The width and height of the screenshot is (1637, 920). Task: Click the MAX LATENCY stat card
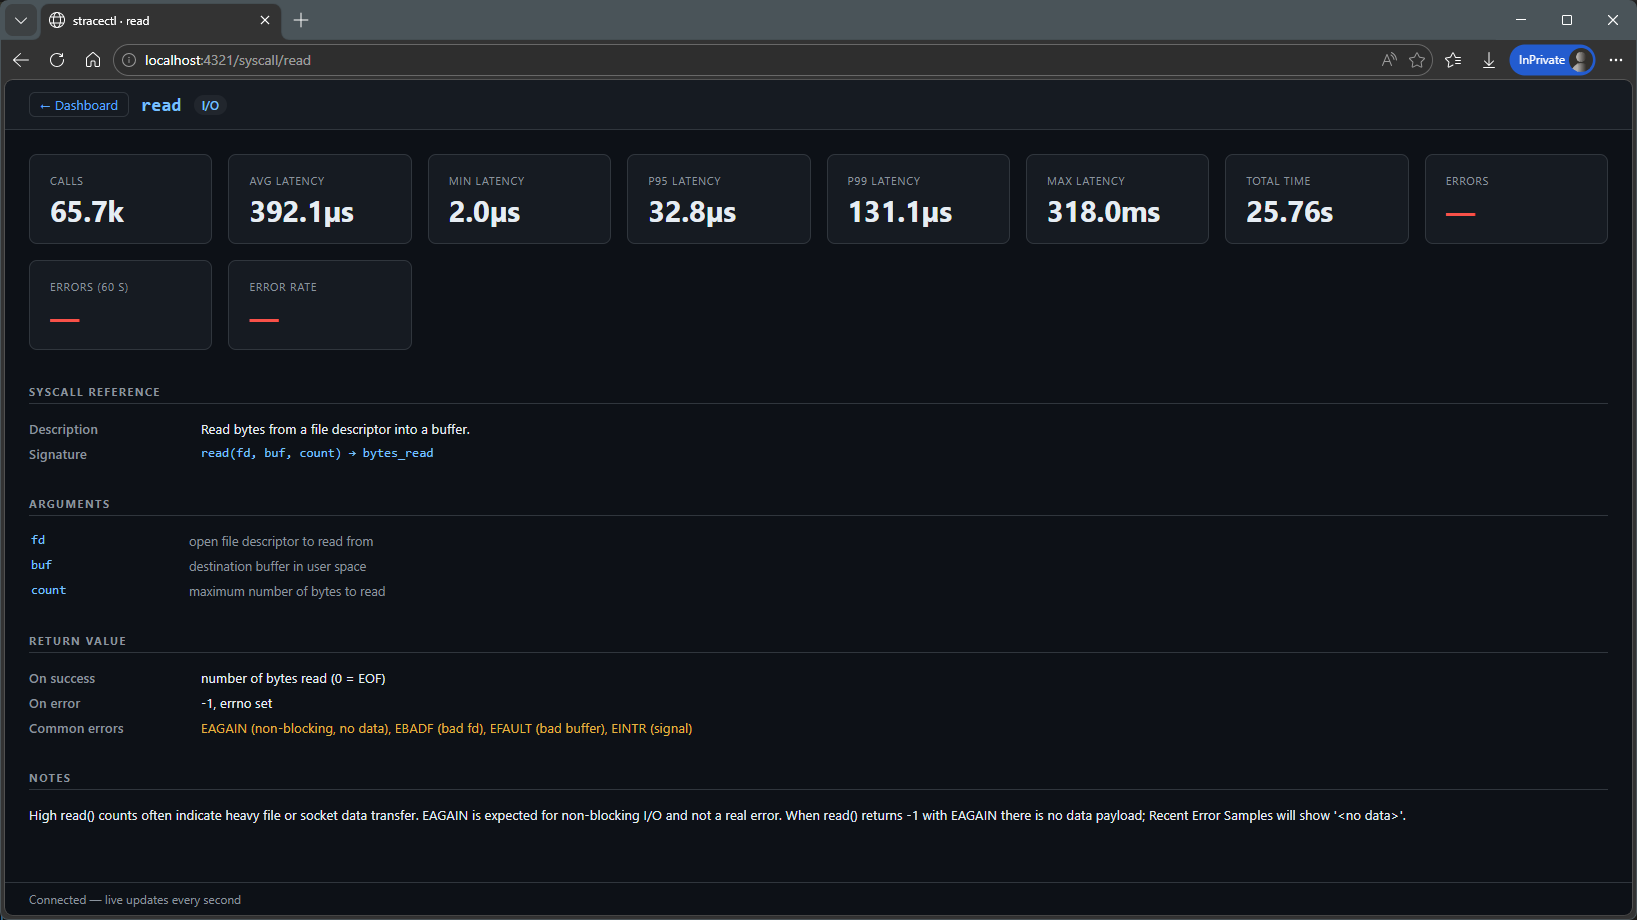coord(1117,198)
